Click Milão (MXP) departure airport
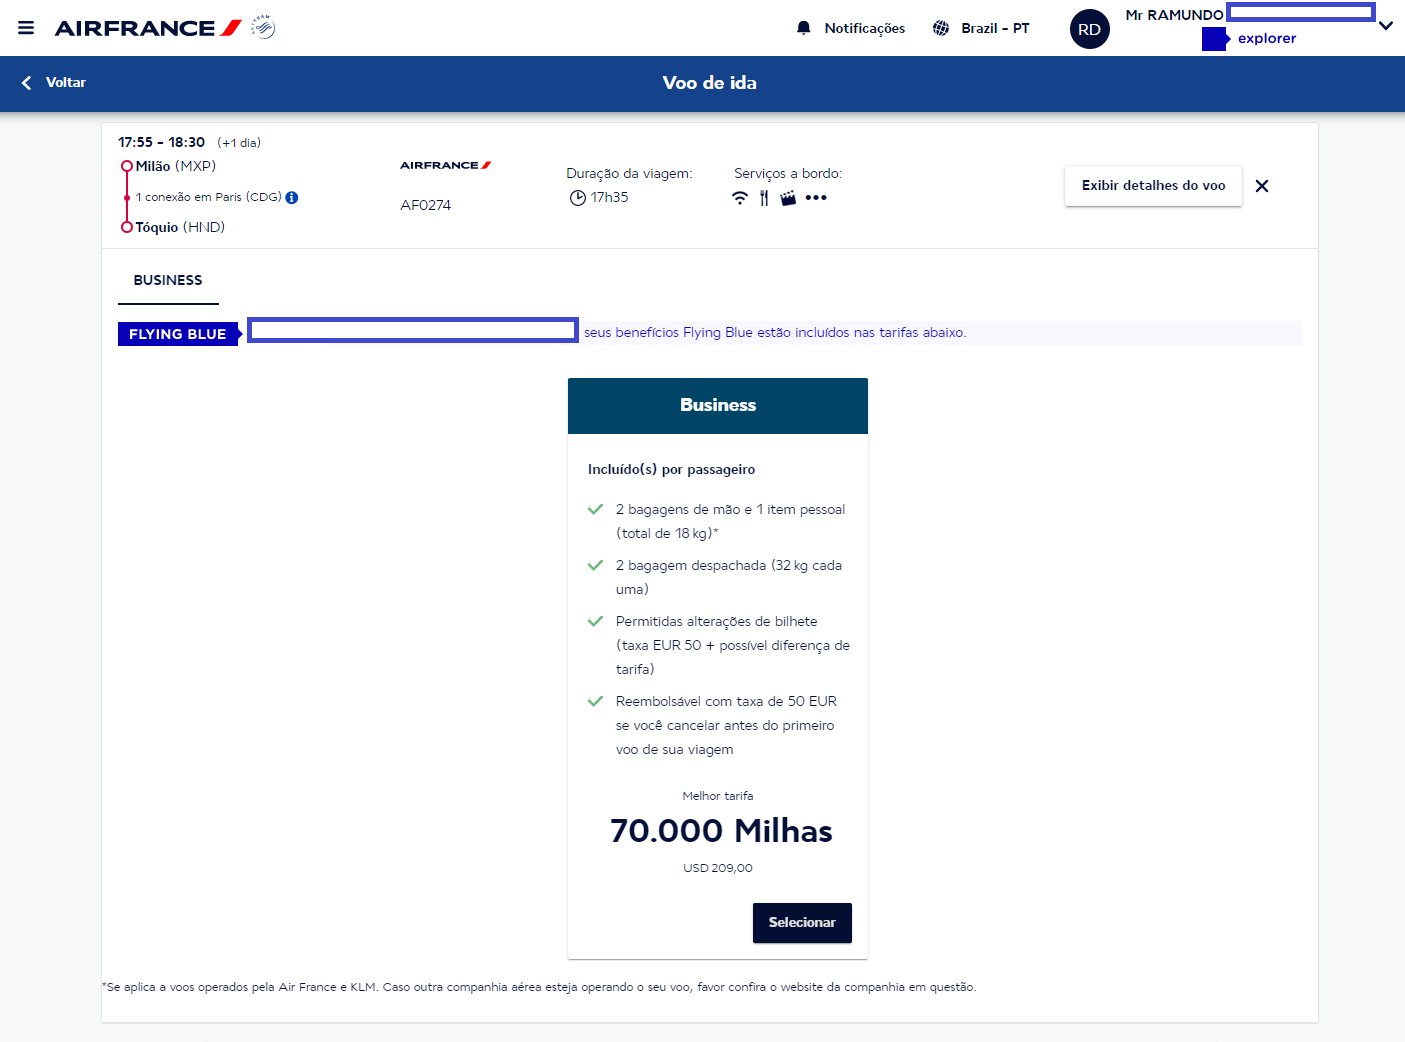Image resolution: width=1405 pixels, height=1042 pixels. [x=176, y=166]
